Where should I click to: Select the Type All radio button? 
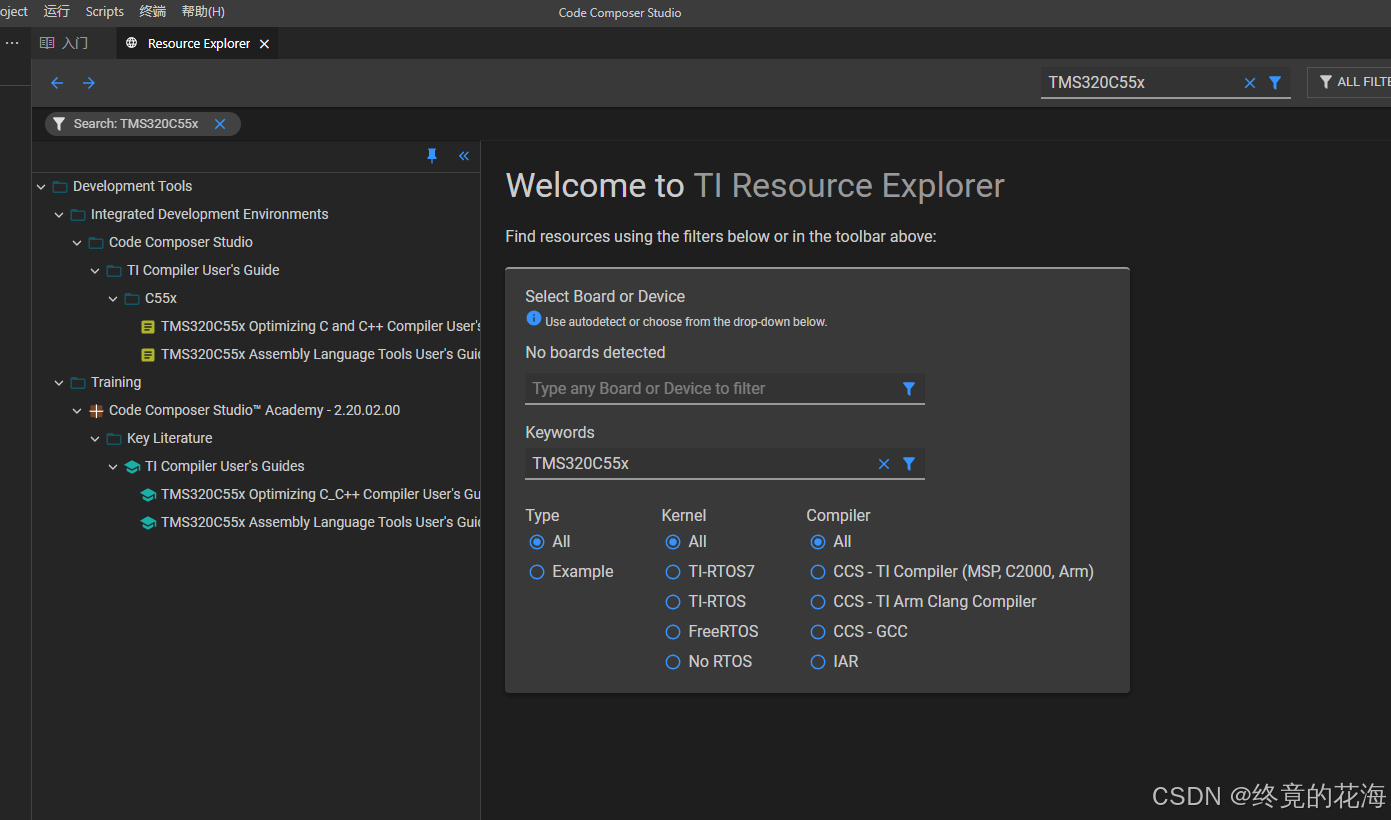click(537, 542)
